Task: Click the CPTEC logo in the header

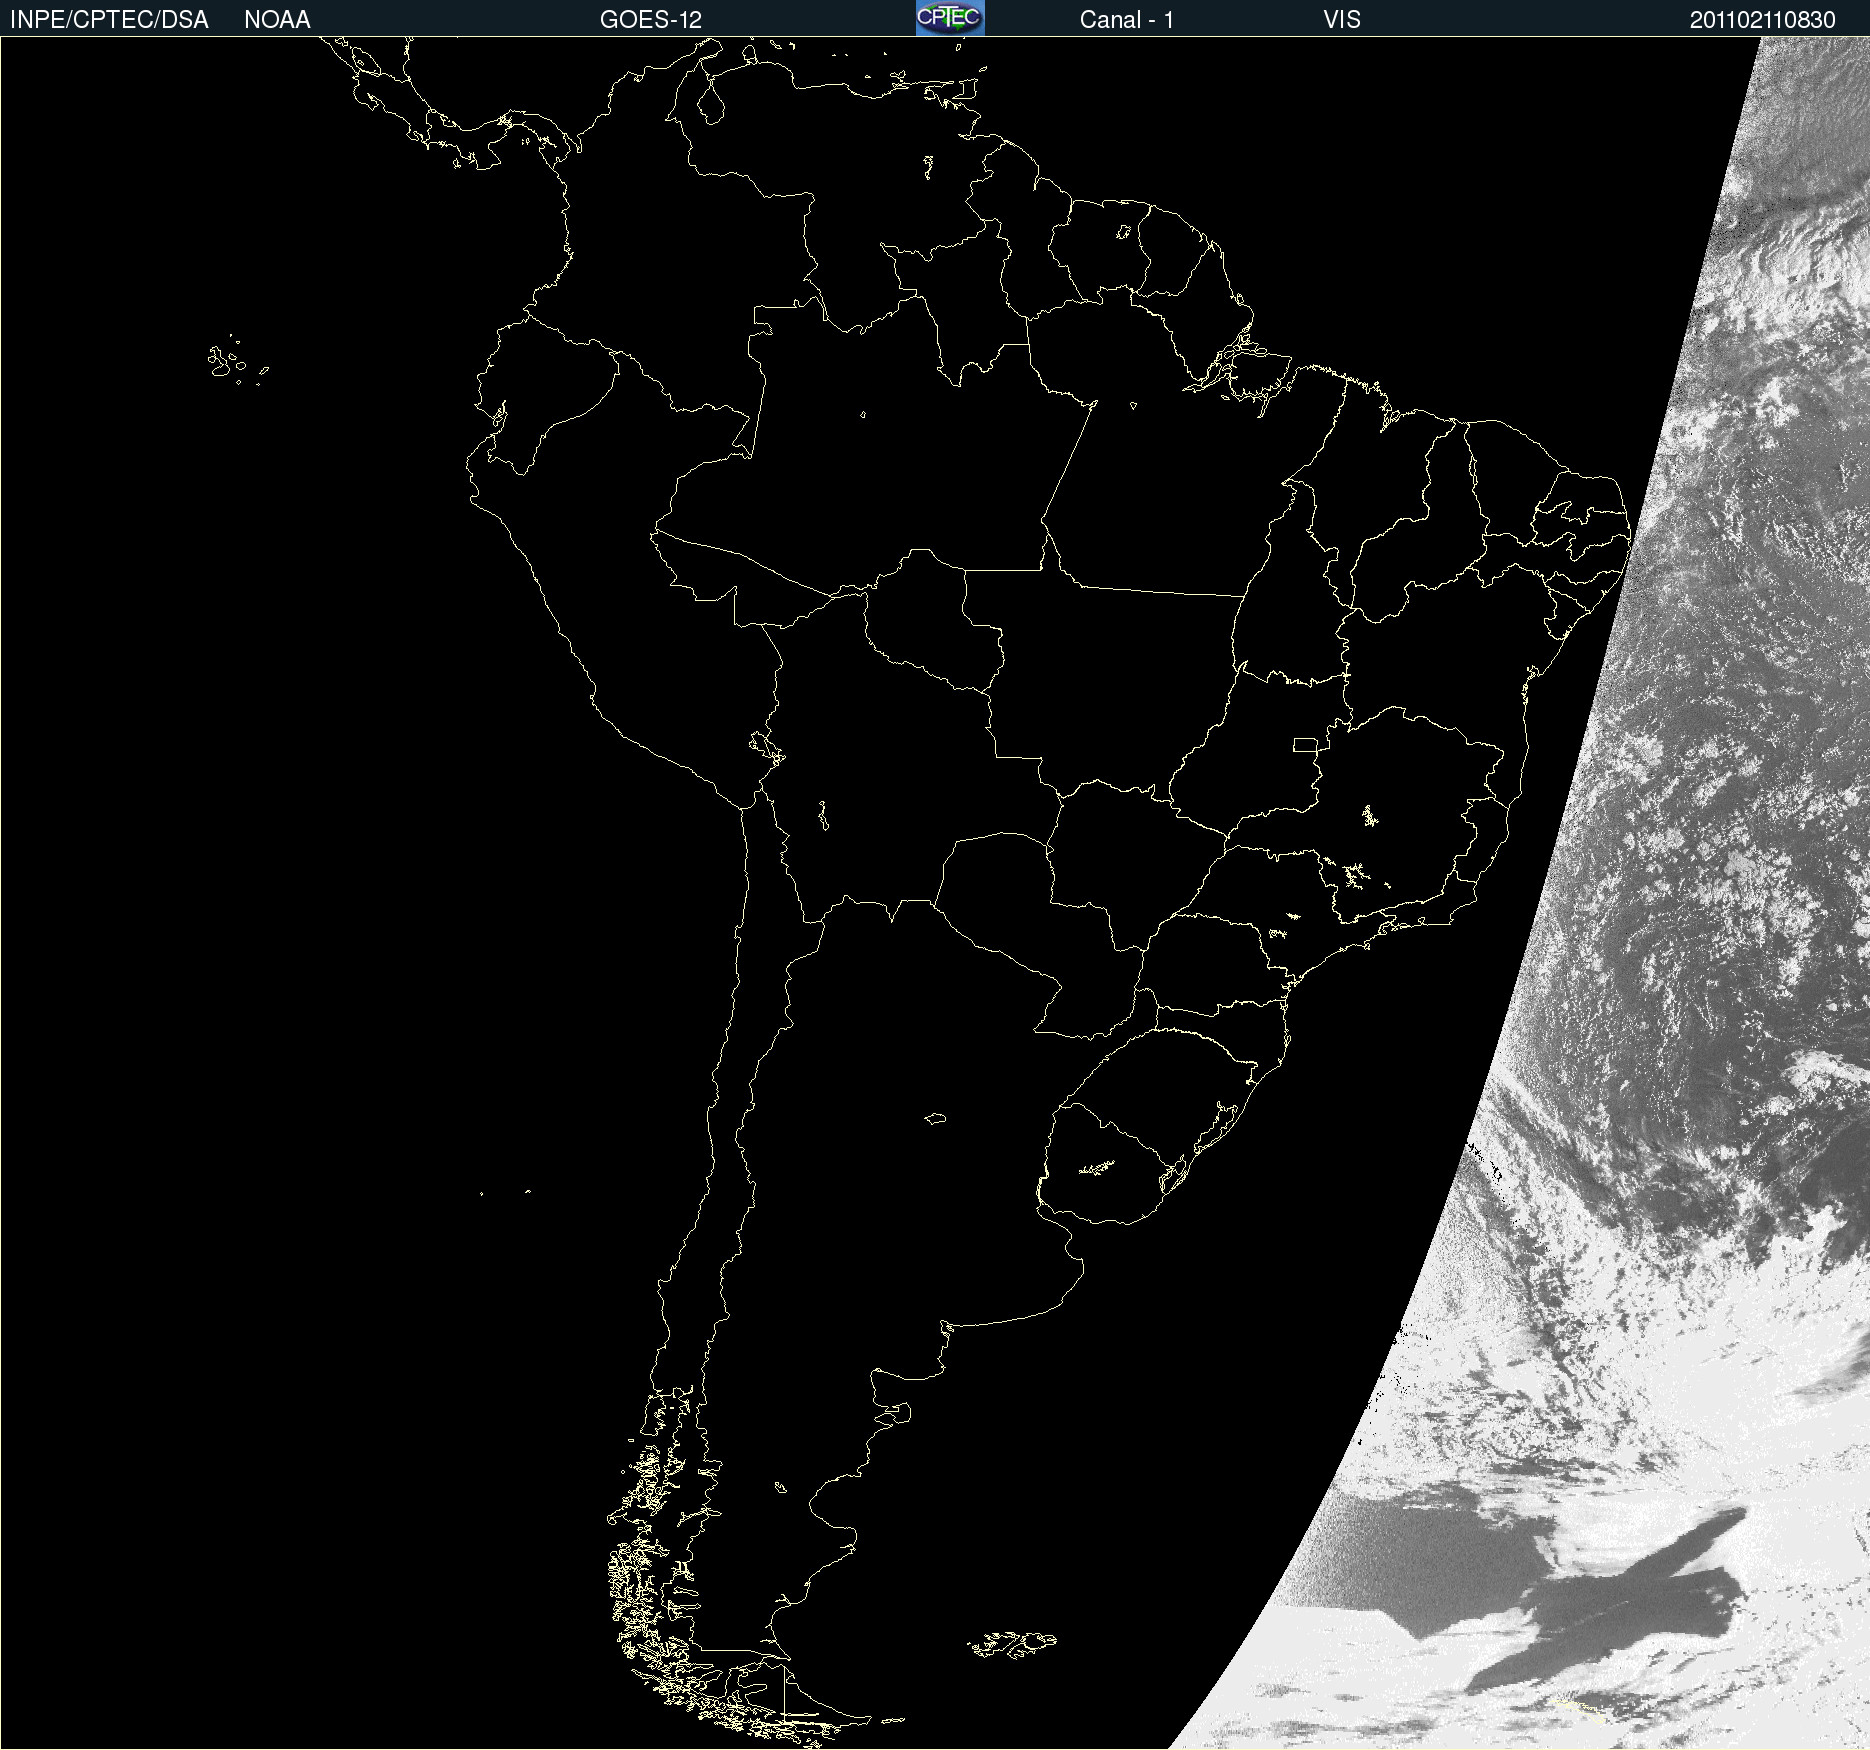Action: point(950,18)
